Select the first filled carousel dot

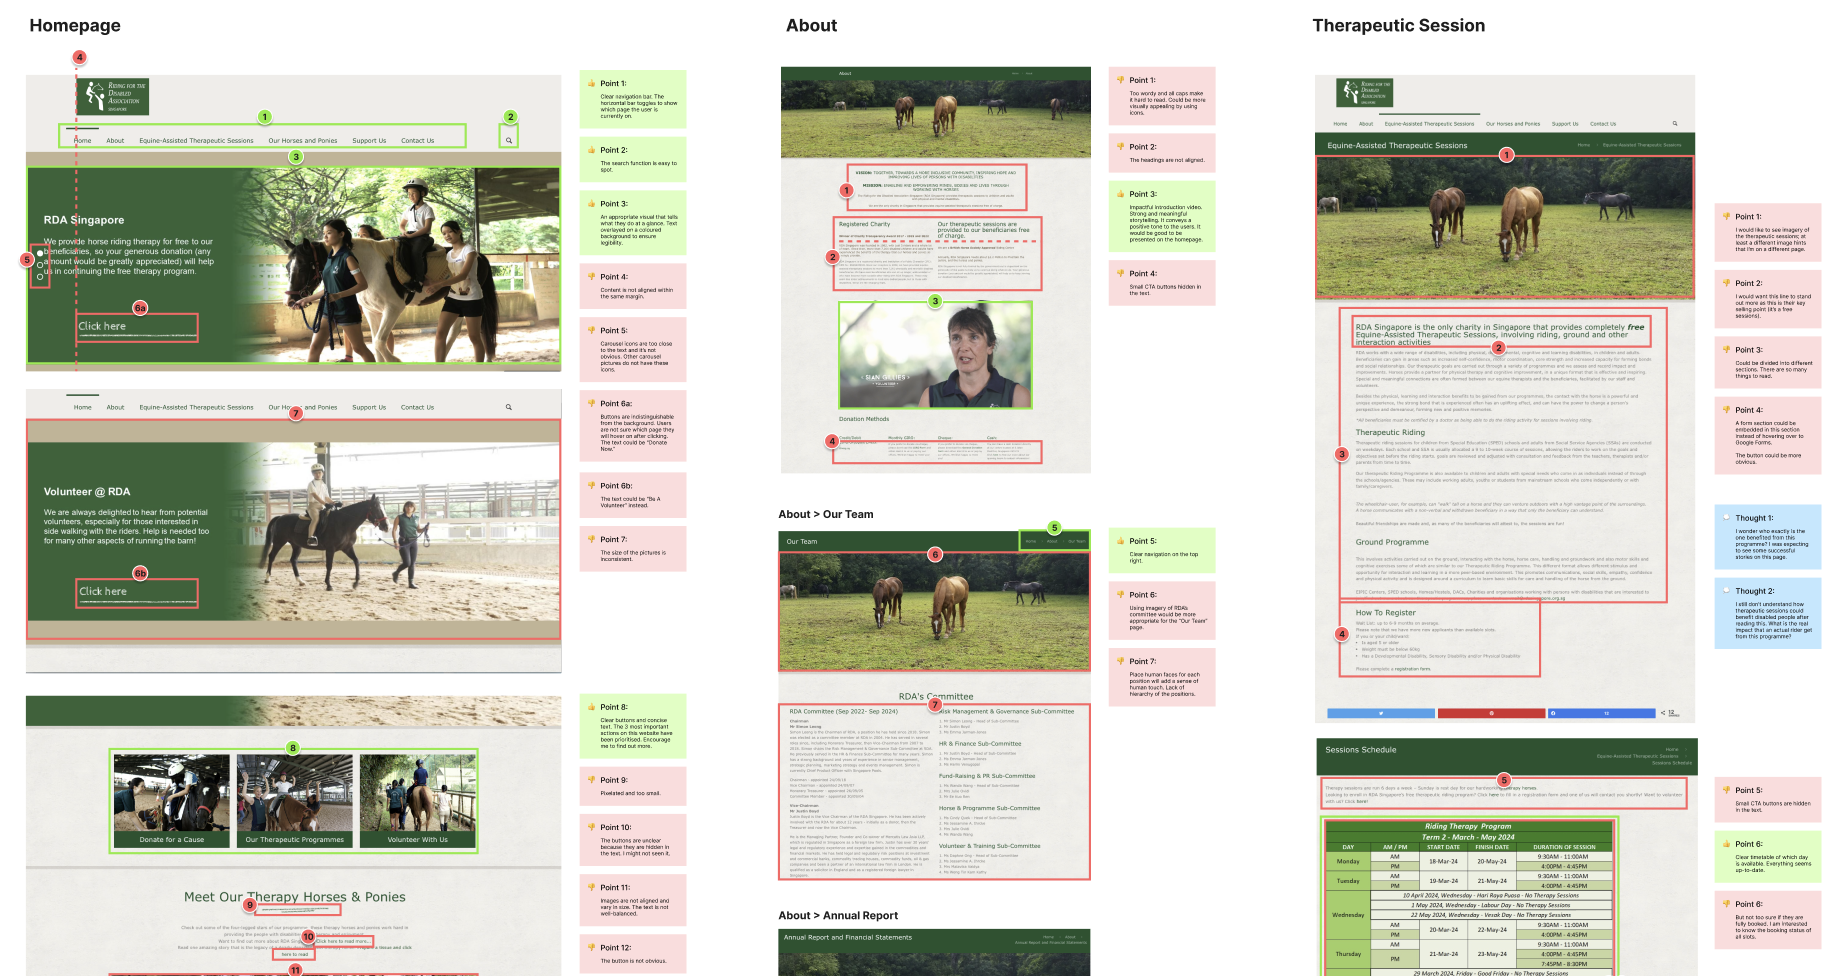point(40,254)
